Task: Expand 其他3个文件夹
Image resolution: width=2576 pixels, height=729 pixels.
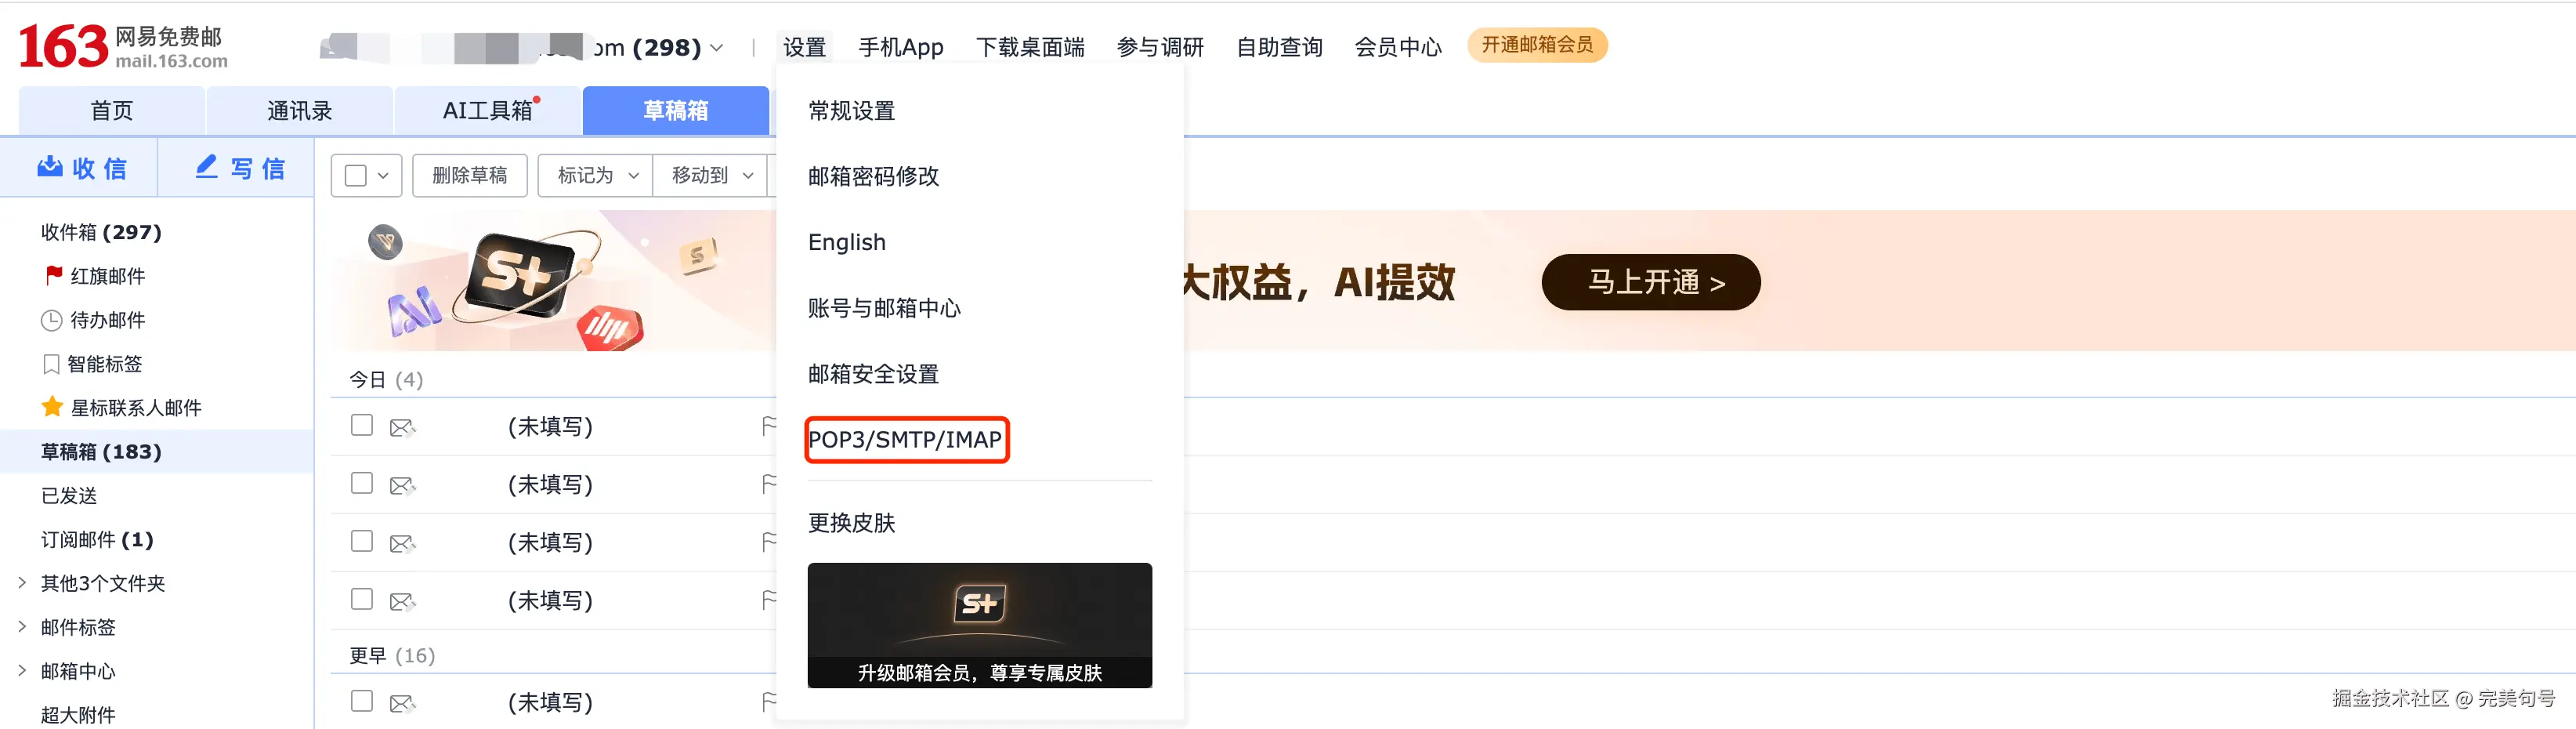Action: coord(22,582)
